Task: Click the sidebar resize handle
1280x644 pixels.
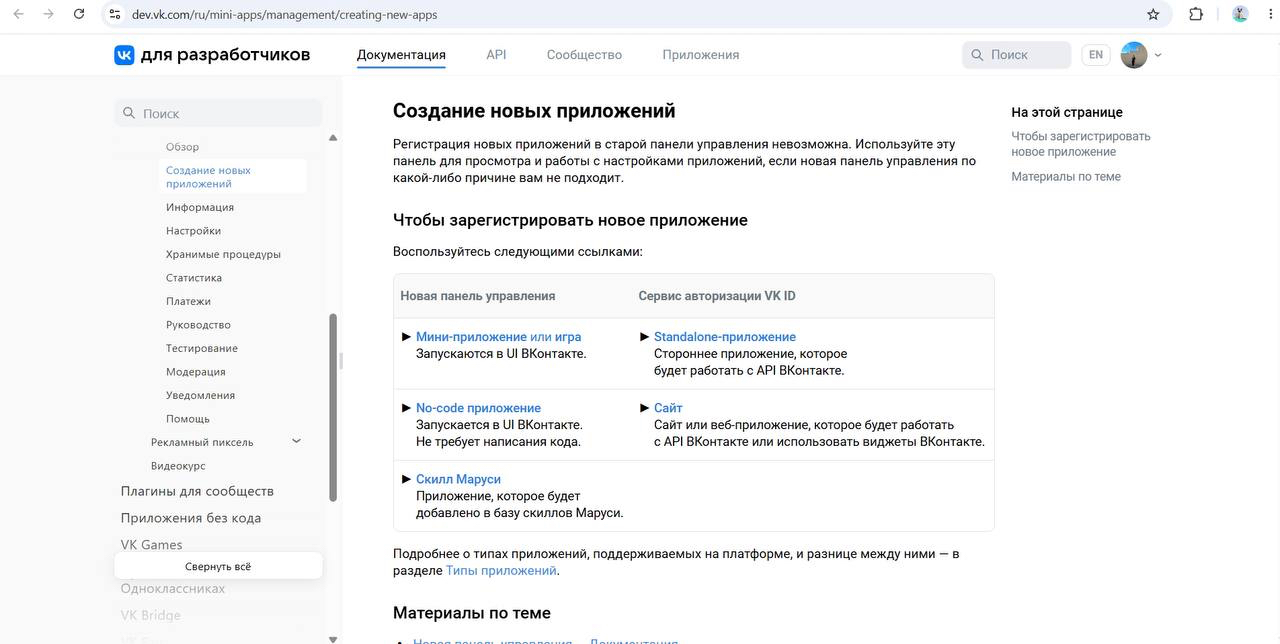Action: coord(341,361)
